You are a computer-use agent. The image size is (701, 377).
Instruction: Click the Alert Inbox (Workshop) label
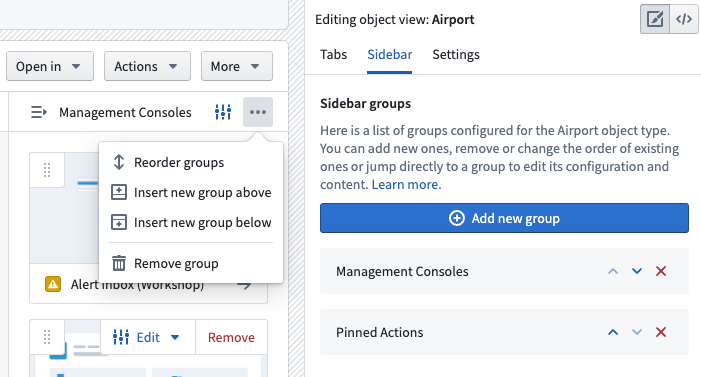tap(137, 284)
